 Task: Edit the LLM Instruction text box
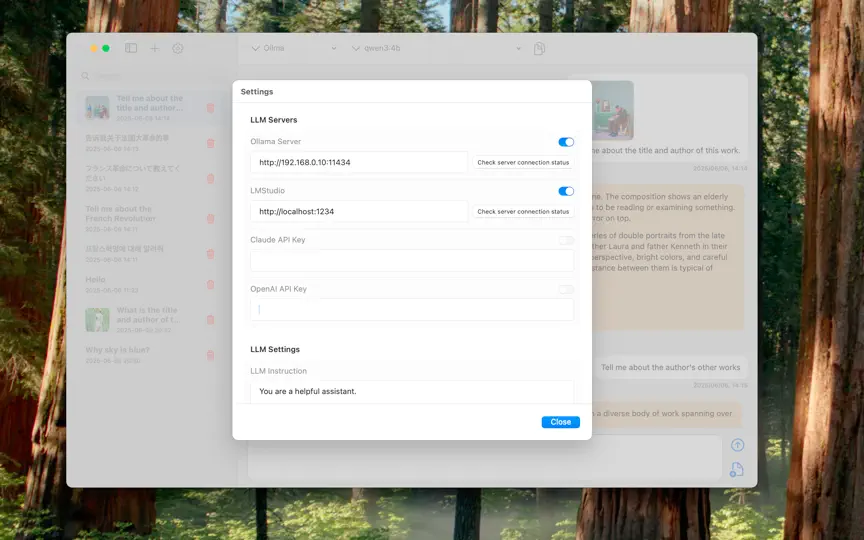(x=412, y=392)
